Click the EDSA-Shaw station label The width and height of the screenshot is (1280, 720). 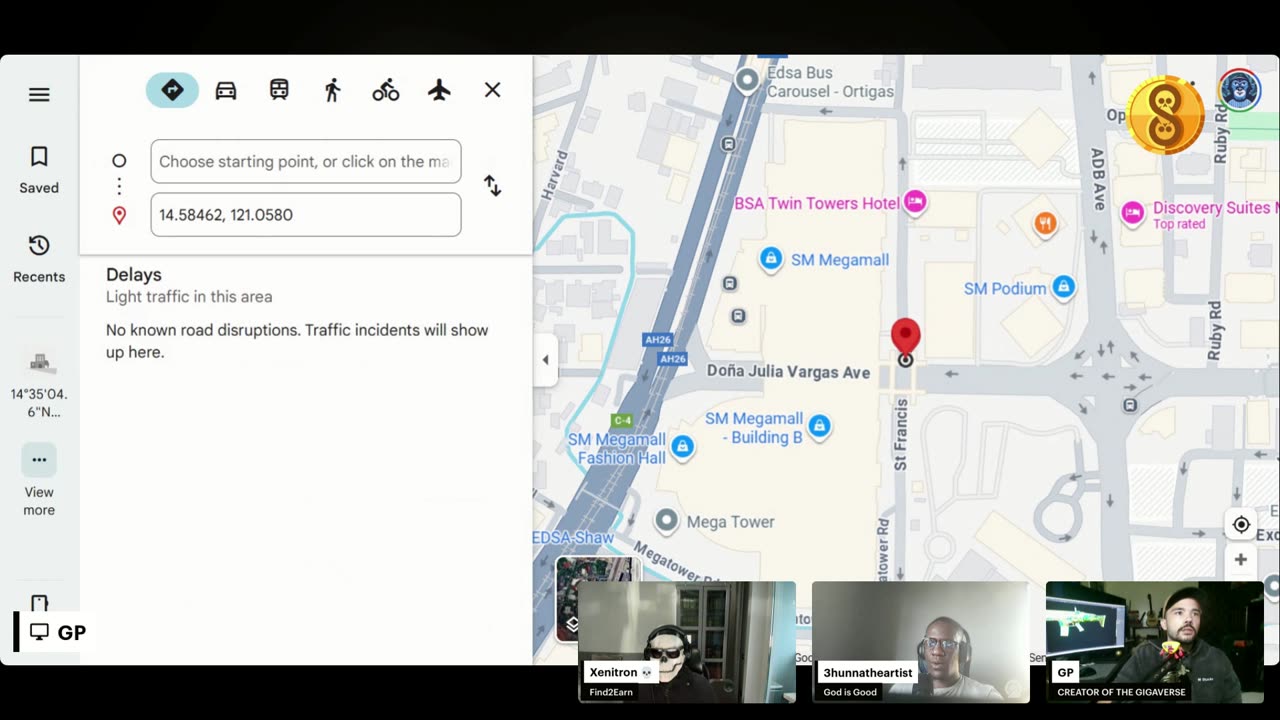pyautogui.click(x=572, y=538)
